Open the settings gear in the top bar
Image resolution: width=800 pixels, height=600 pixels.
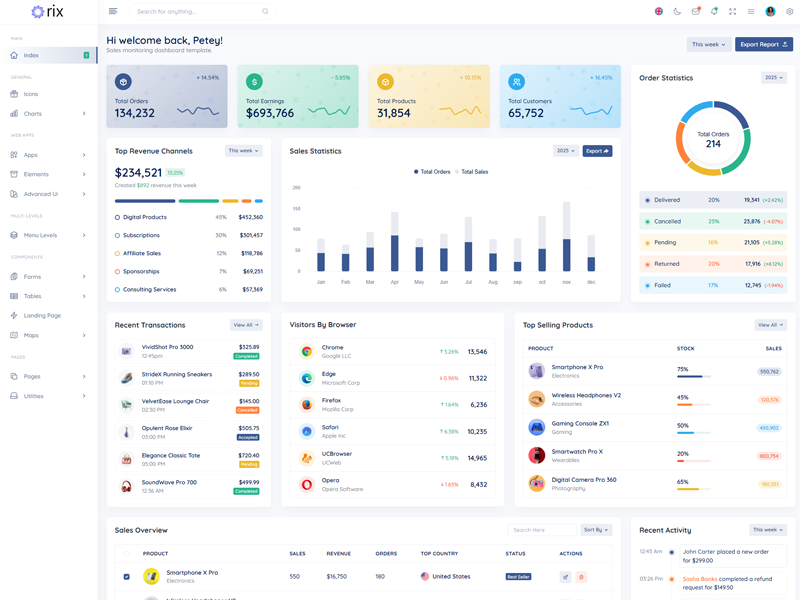789,12
